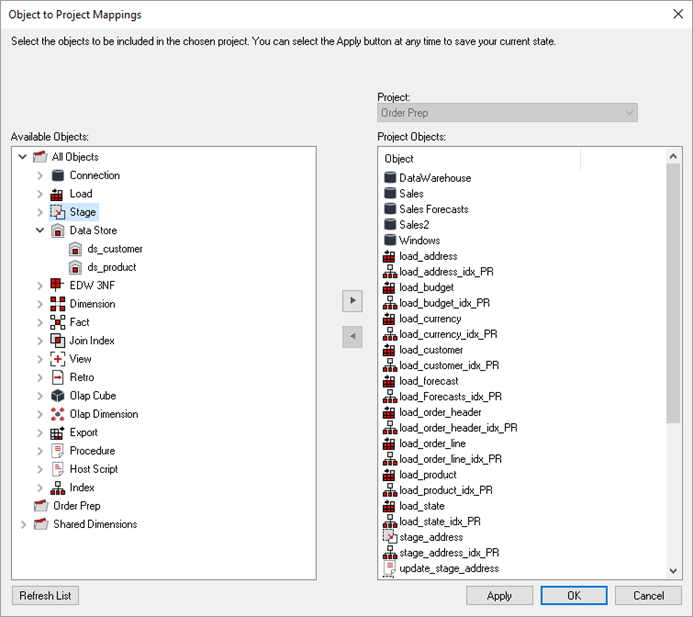This screenshot has width=693, height=617.
Task: Click the update_stage_address procedure icon
Action: tap(390, 569)
